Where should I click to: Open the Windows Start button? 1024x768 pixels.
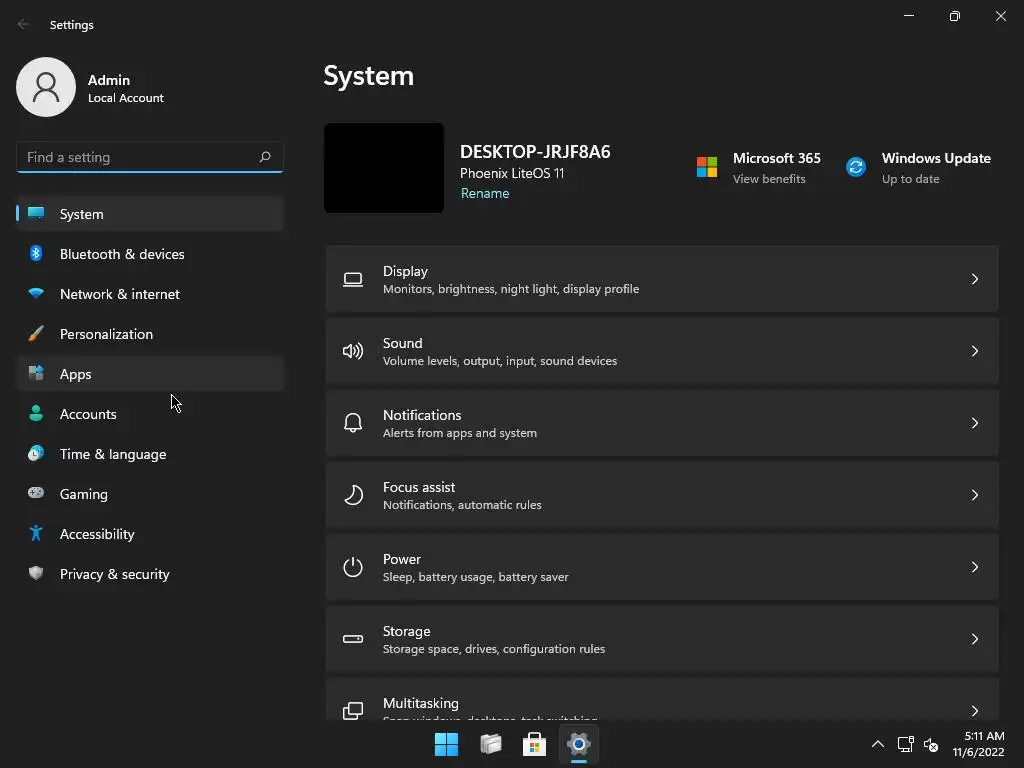pyautogui.click(x=447, y=744)
